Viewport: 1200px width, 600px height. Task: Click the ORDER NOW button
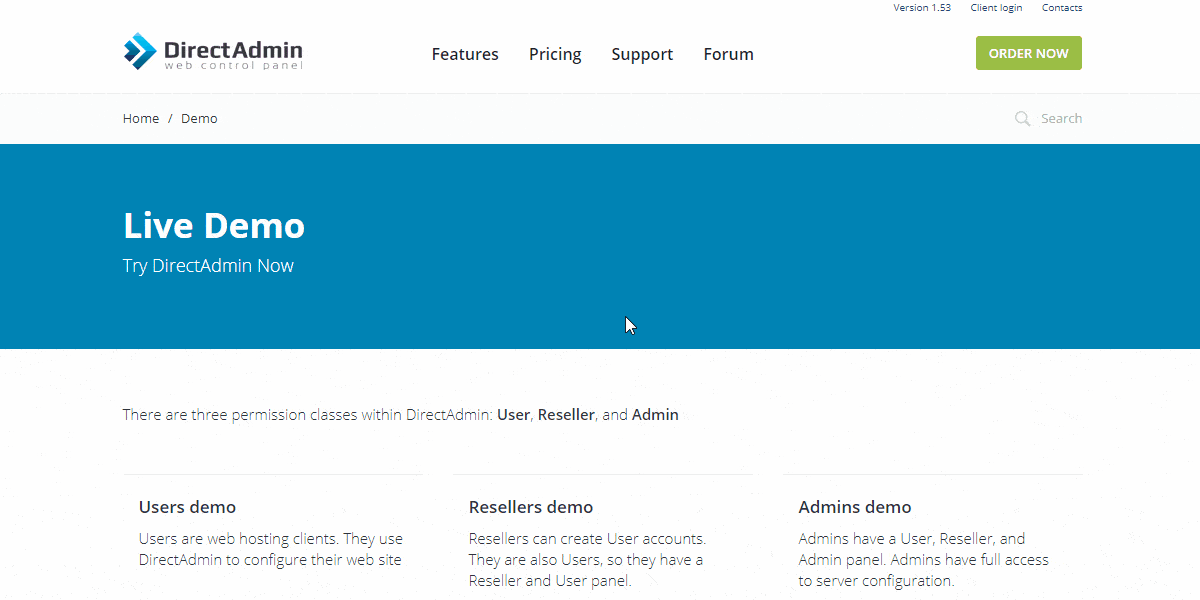click(x=1029, y=53)
